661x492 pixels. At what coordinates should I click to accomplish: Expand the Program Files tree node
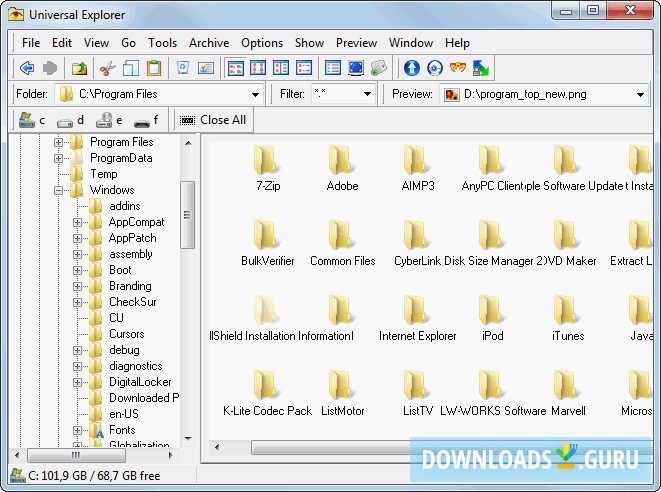(58, 142)
